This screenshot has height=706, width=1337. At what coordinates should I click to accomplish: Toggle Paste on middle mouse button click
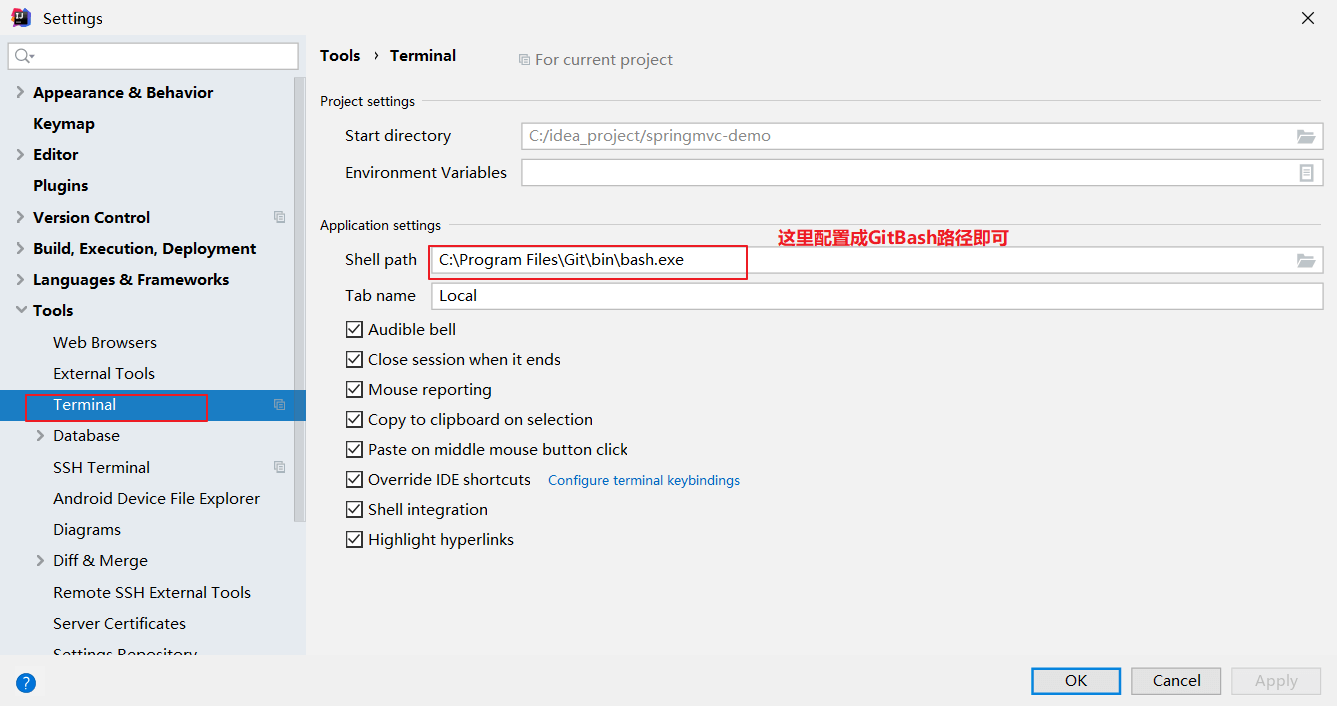354,449
